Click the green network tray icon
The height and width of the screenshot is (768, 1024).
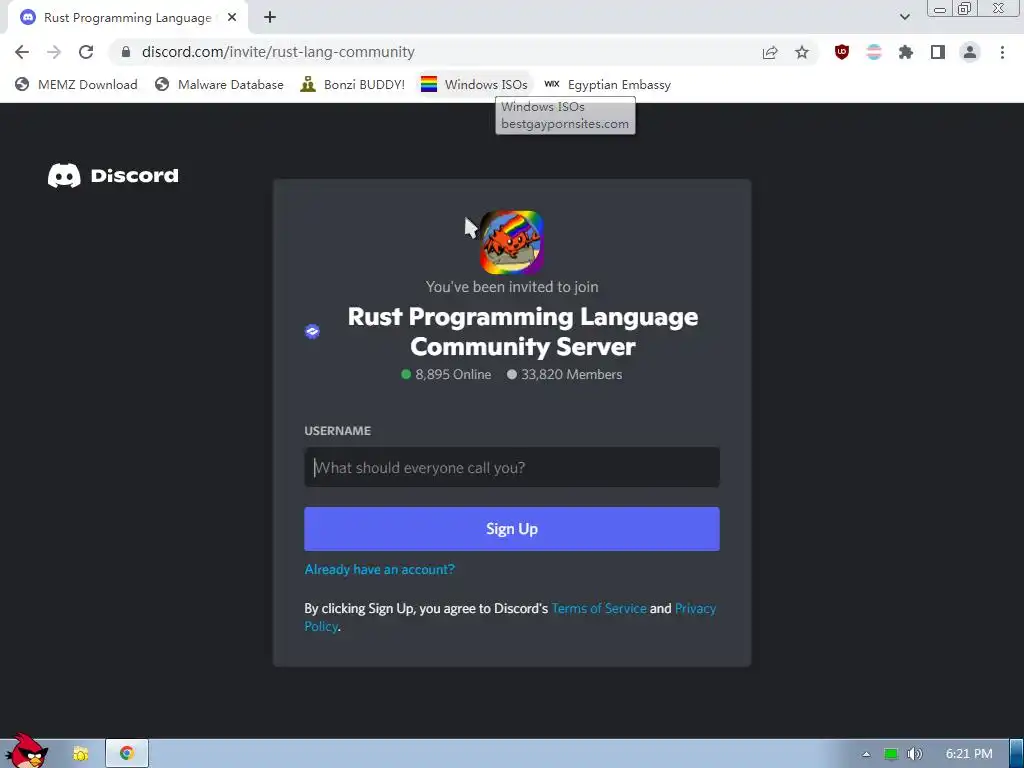click(891, 754)
